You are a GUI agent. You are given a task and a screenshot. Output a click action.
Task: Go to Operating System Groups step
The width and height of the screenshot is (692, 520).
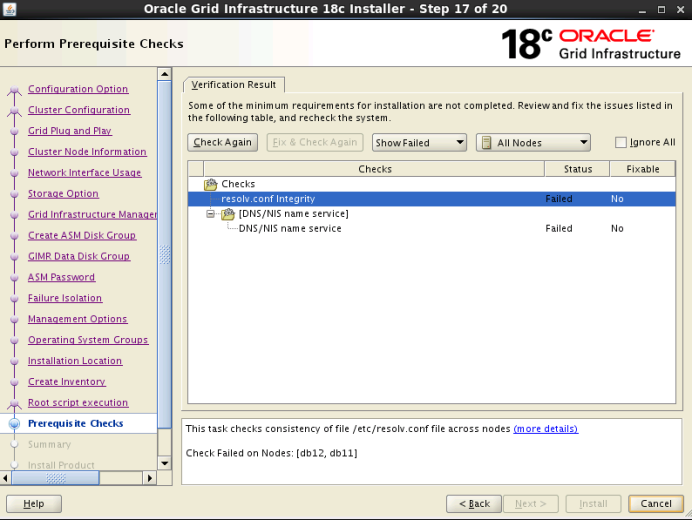(x=88, y=340)
